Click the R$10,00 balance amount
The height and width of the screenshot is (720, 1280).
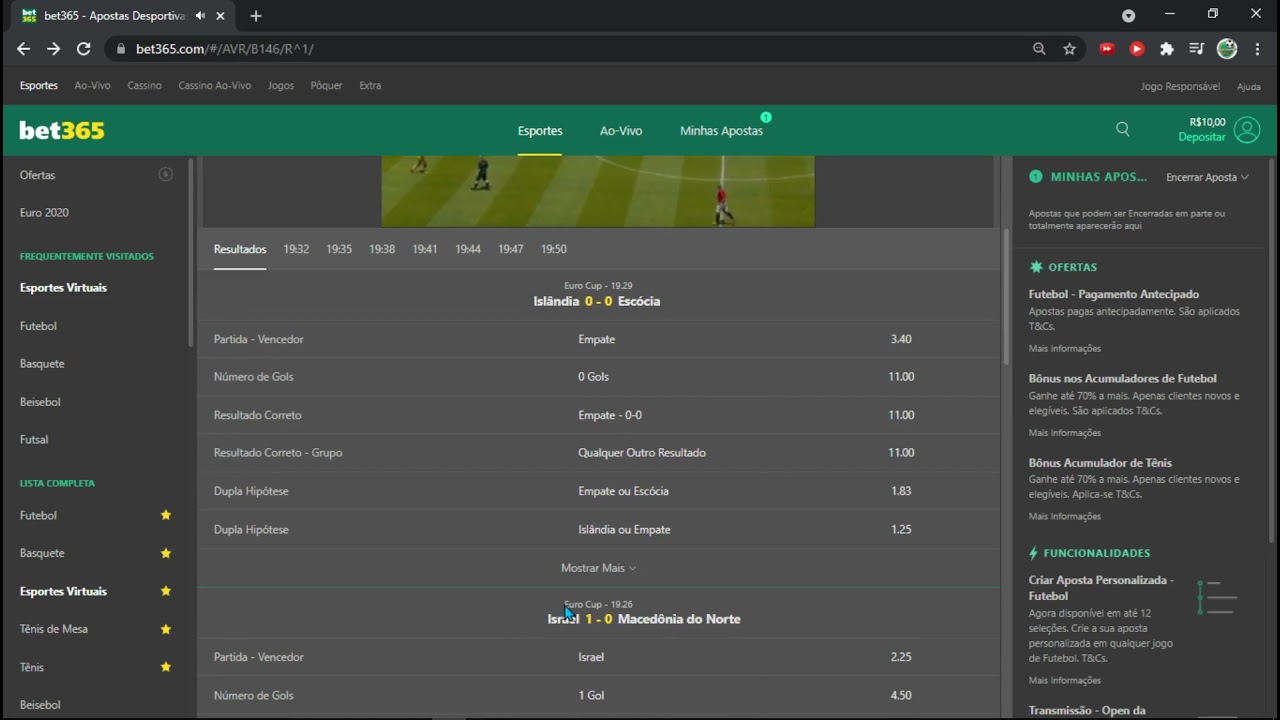pyautogui.click(x=1208, y=122)
